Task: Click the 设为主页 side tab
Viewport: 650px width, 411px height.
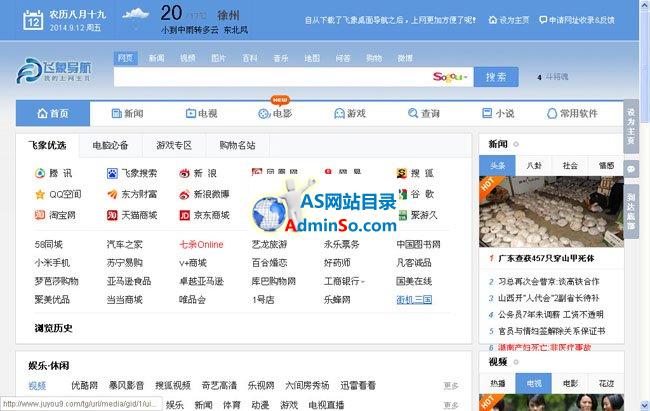Action: click(631, 126)
